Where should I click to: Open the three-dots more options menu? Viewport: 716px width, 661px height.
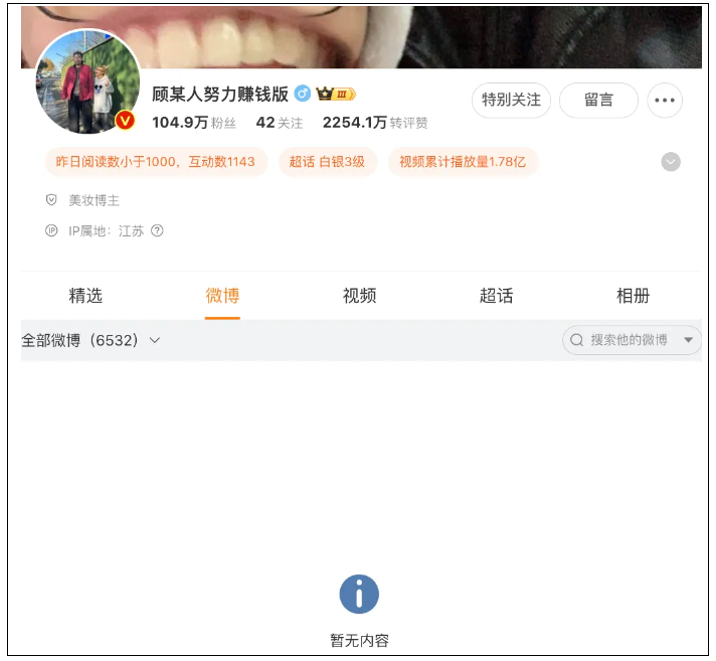pyautogui.click(x=665, y=100)
